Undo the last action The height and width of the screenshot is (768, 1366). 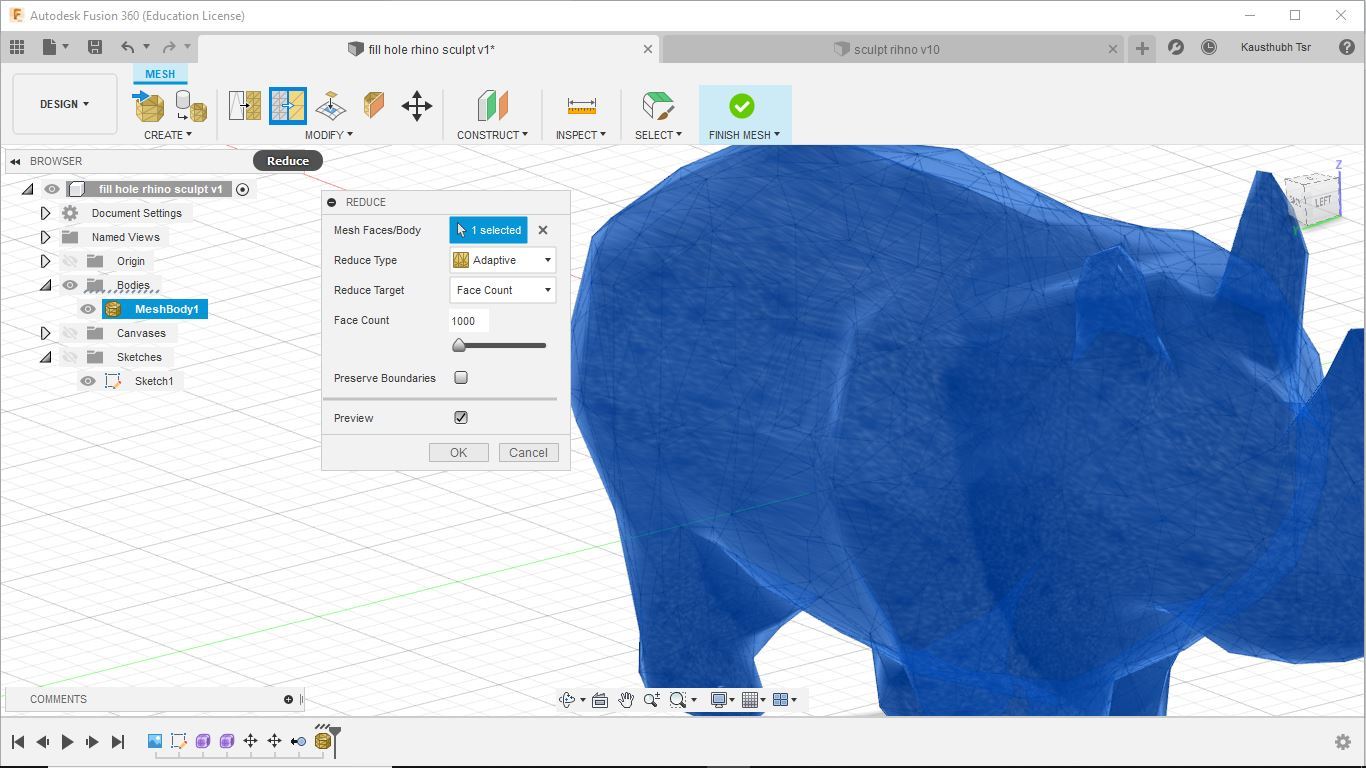(x=127, y=47)
